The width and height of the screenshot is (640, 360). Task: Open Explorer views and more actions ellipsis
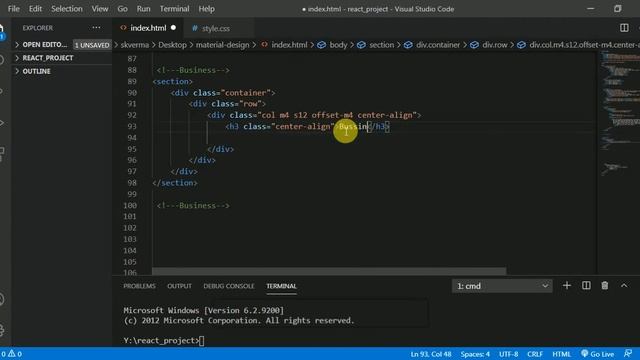pos(96,28)
